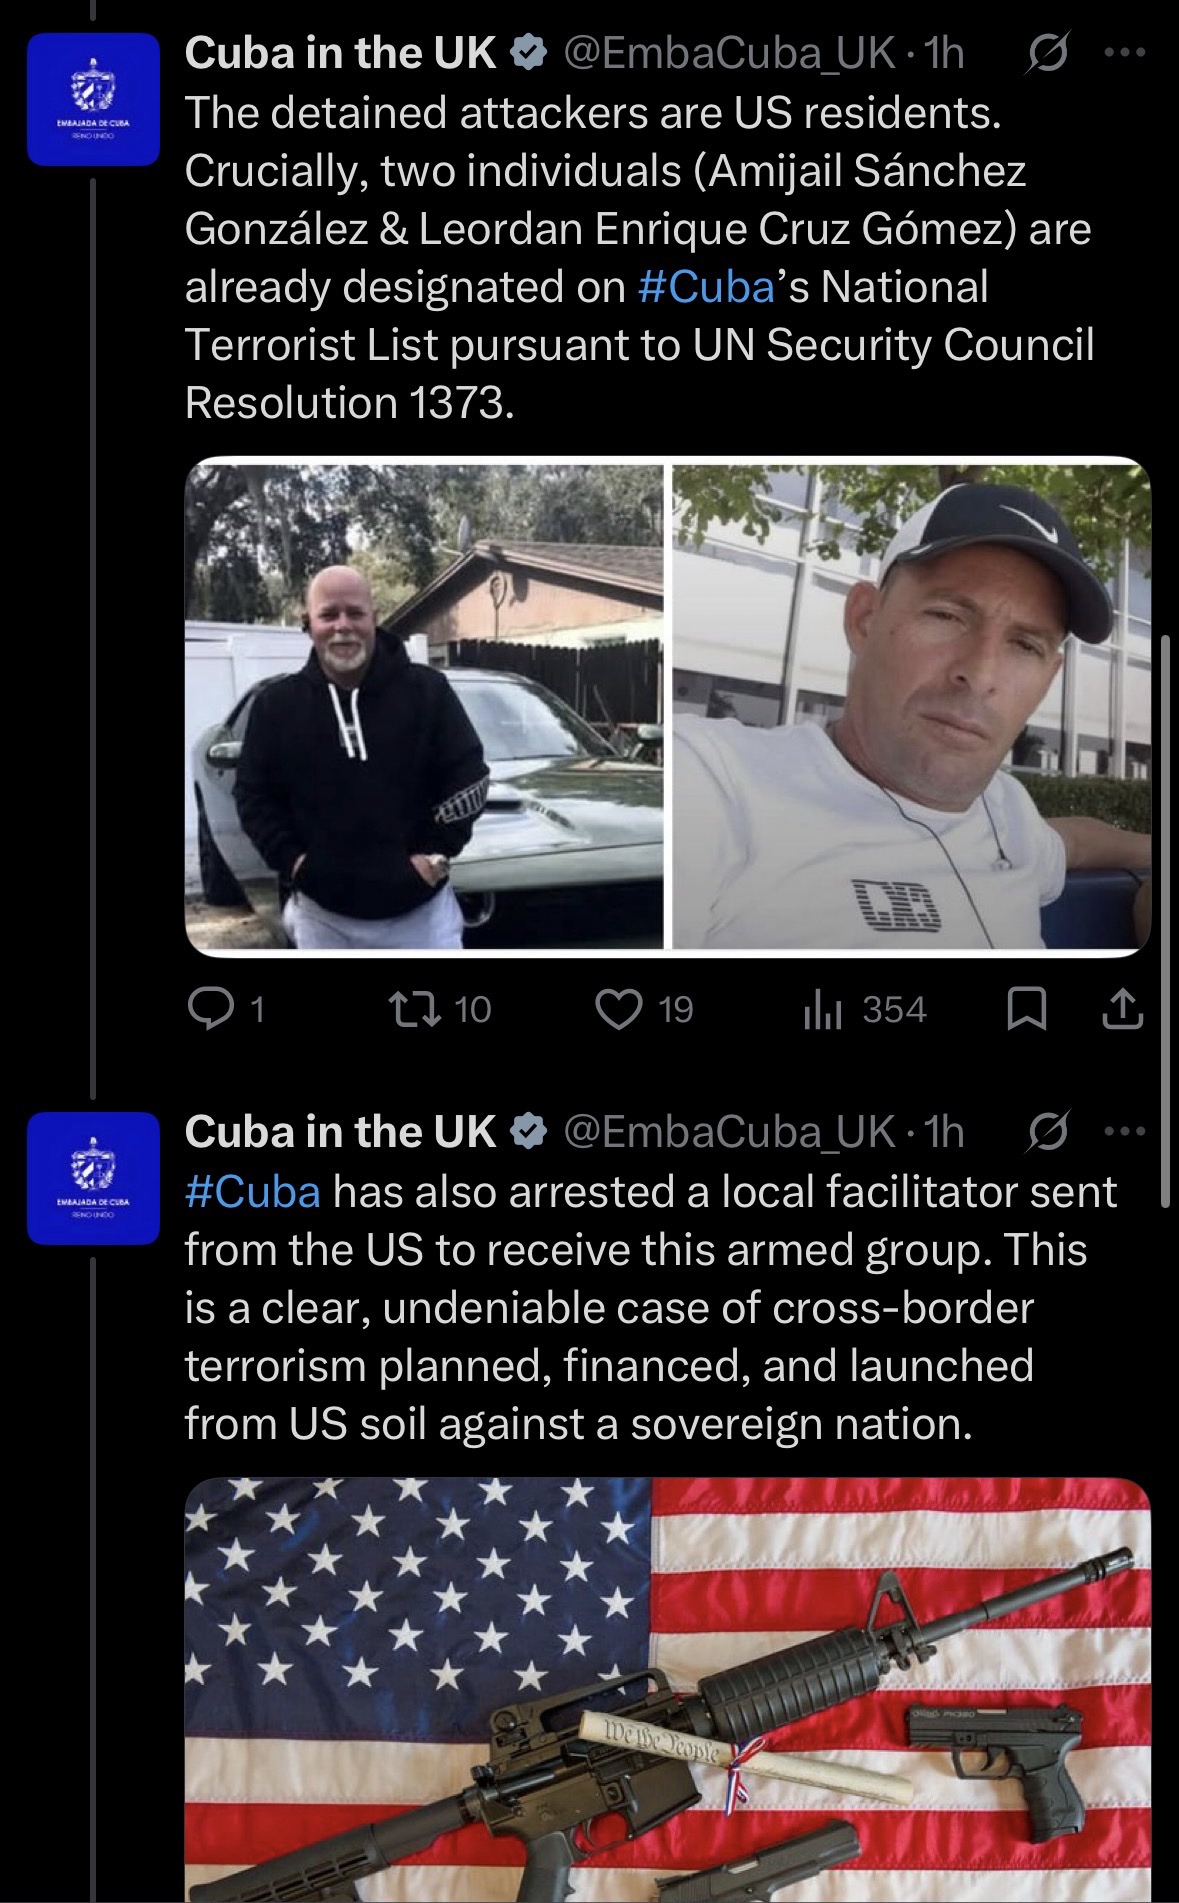The height and width of the screenshot is (1903, 1179).
Task: Open photo of man in Nike cap
Action: 911,705
